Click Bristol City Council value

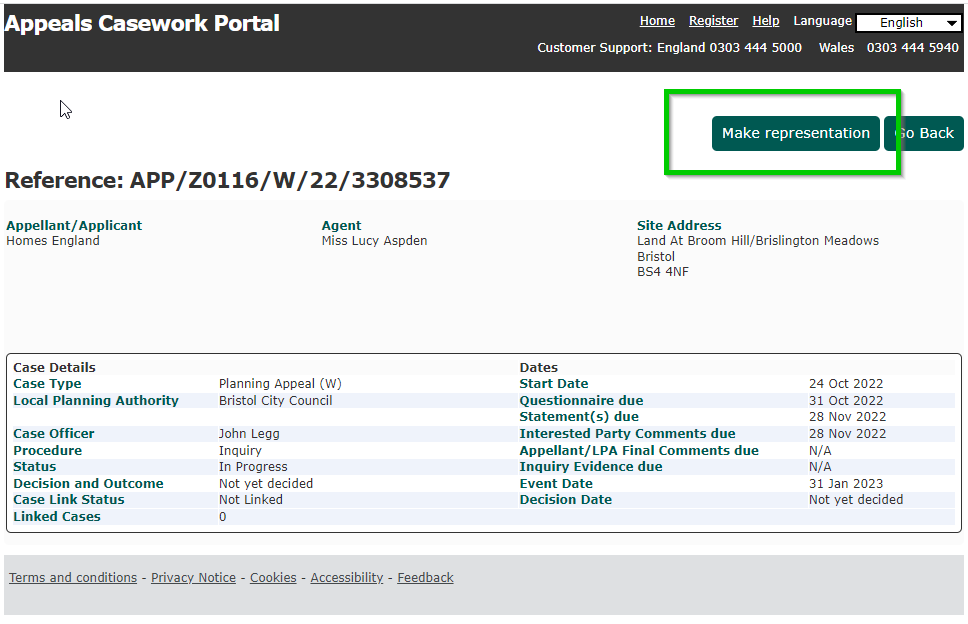pos(275,401)
